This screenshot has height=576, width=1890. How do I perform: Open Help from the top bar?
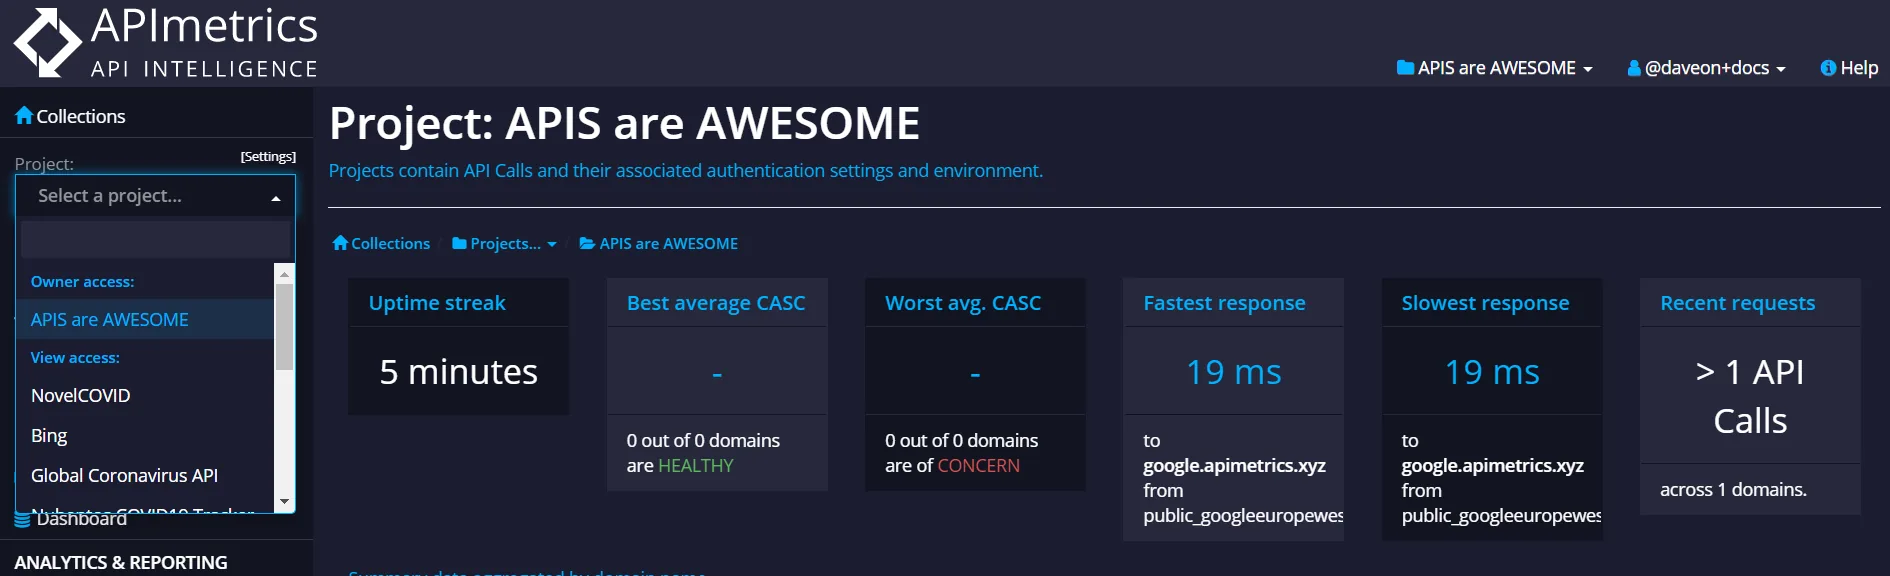pyautogui.click(x=1849, y=68)
